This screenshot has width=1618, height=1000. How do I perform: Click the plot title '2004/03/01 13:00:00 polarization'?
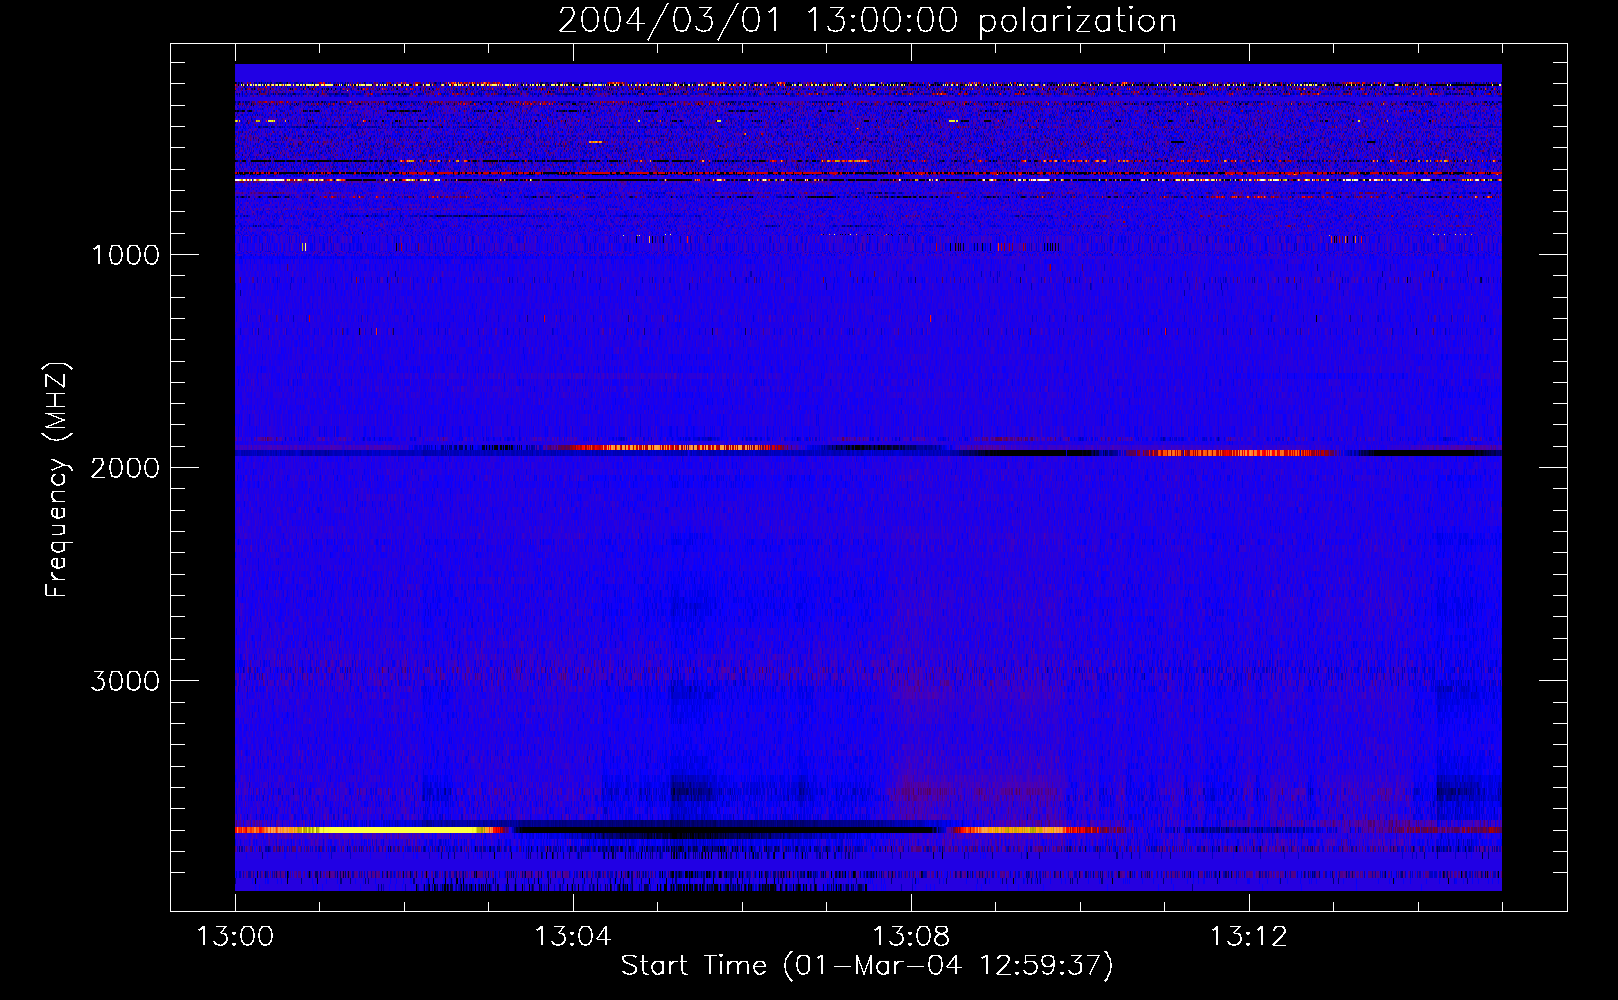pyautogui.click(x=867, y=21)
